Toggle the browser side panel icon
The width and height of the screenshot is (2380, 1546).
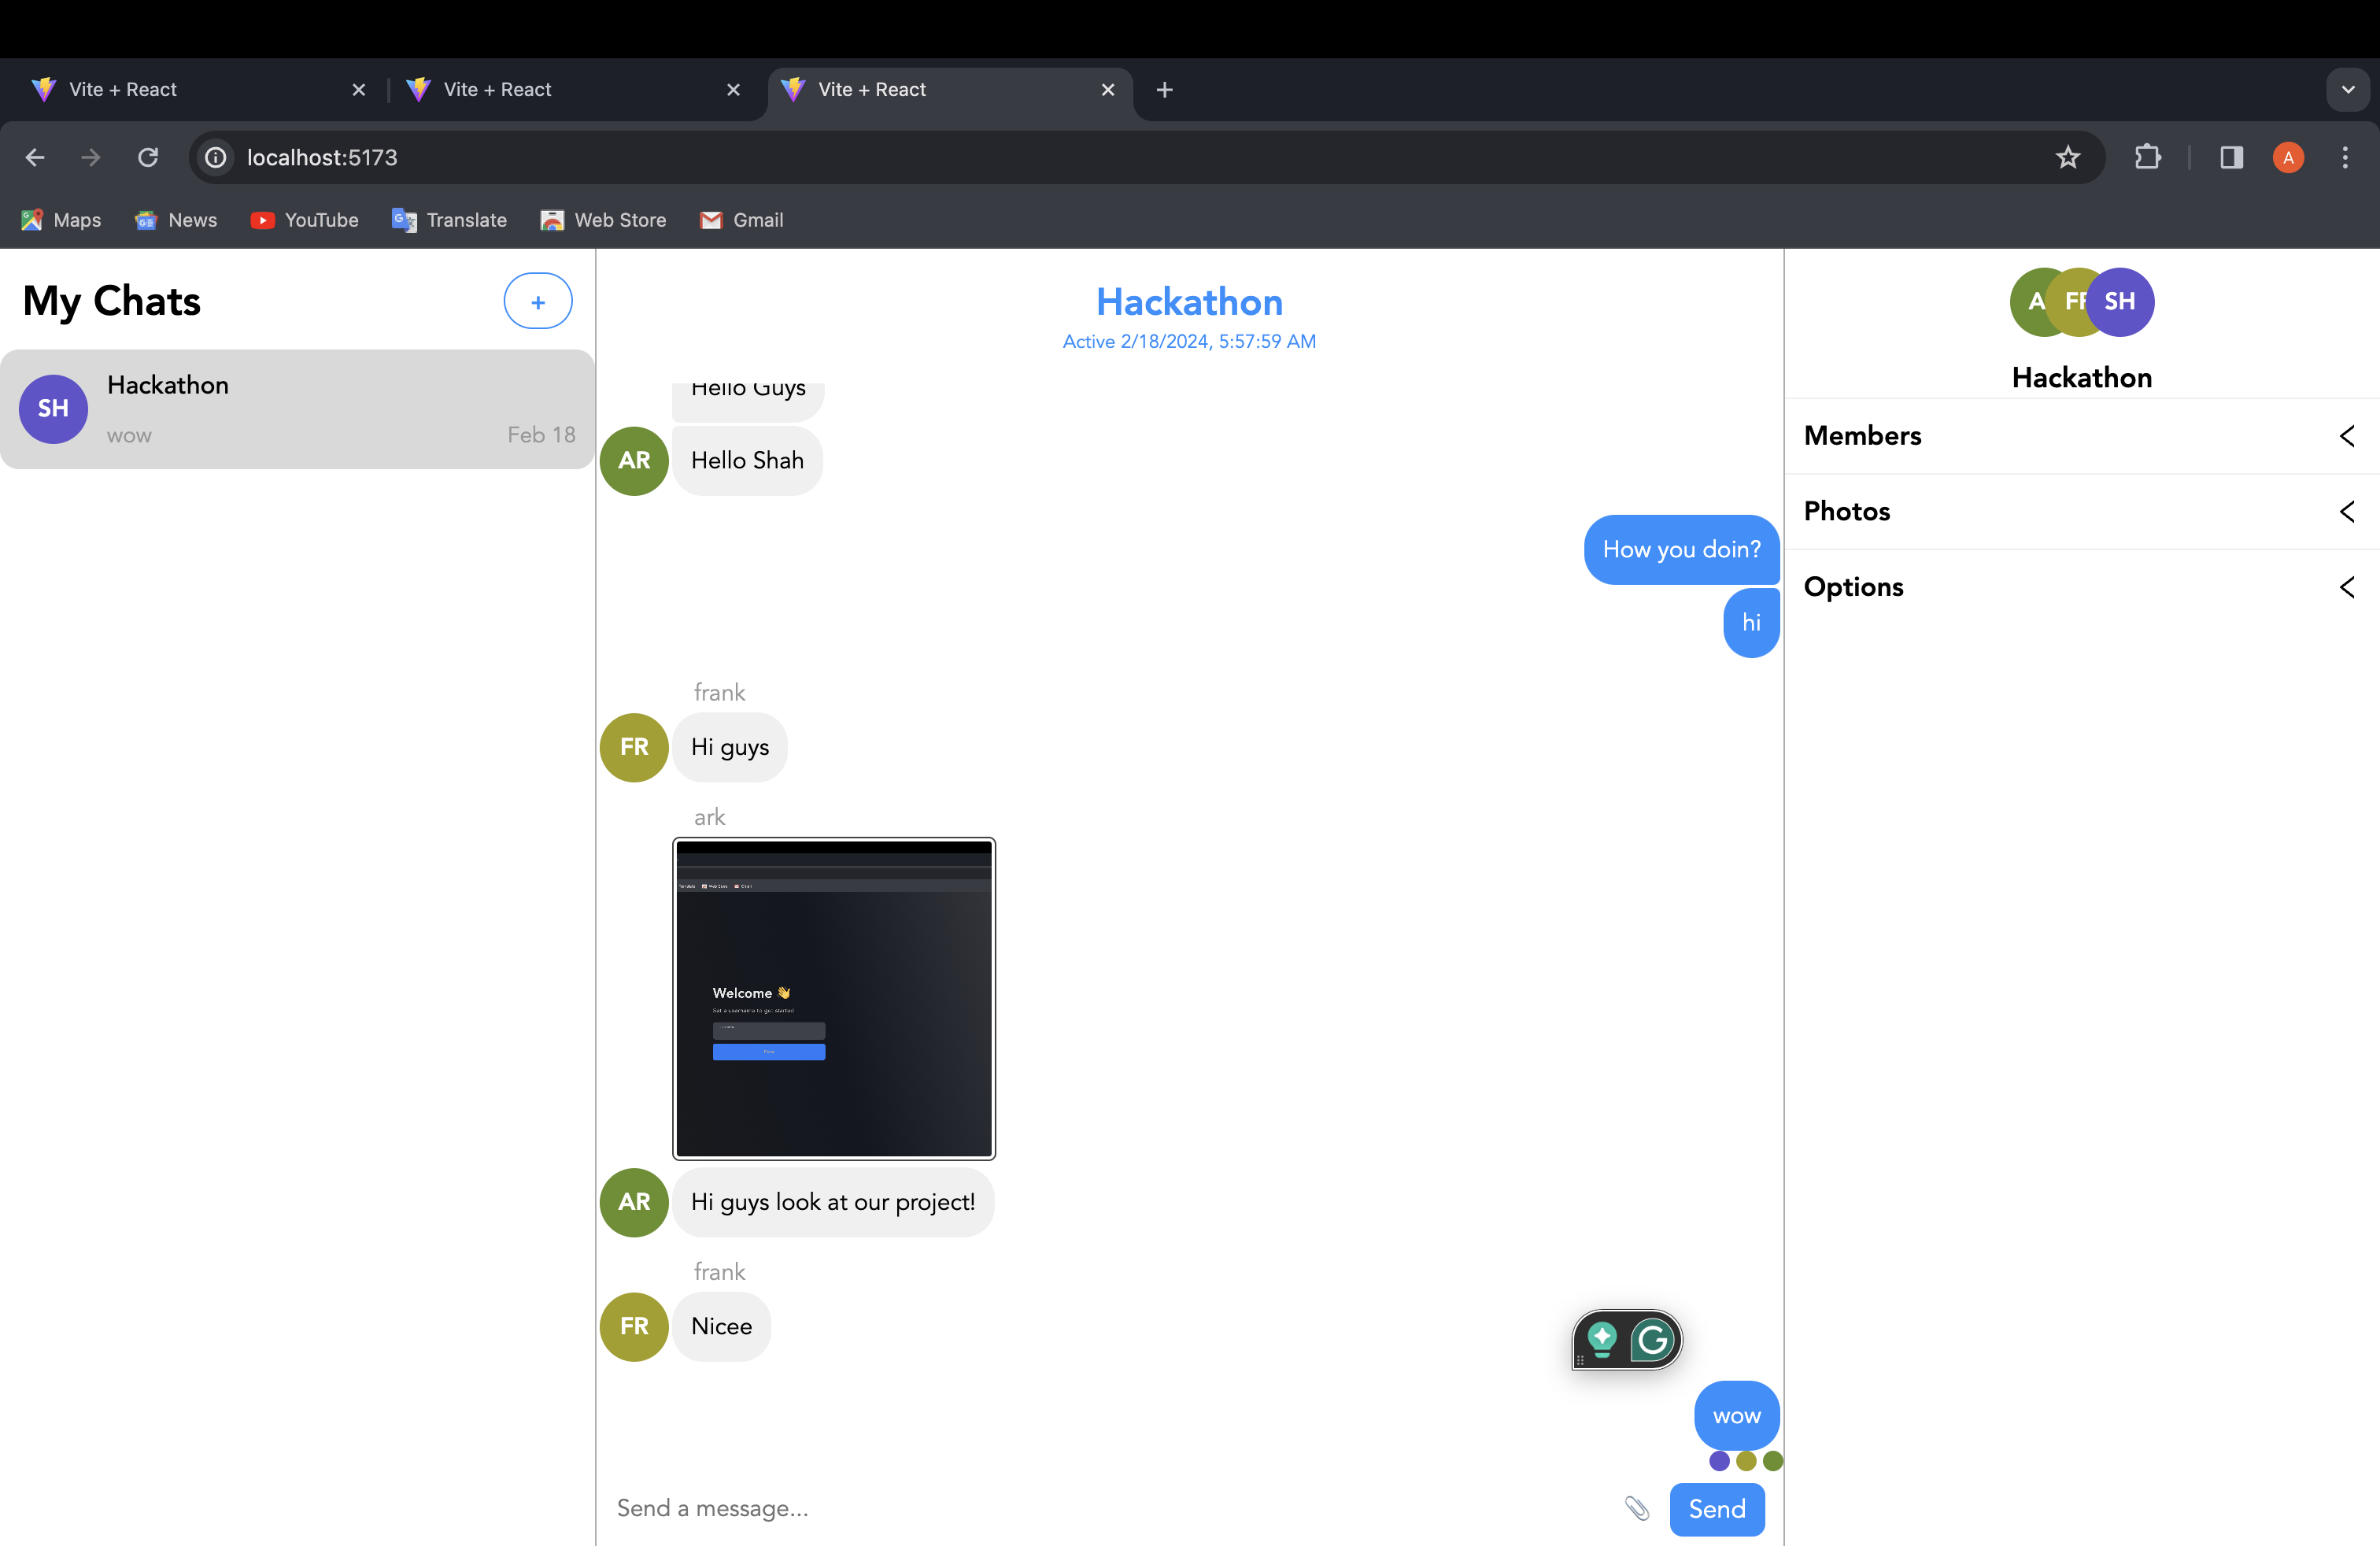point(2231,157)
